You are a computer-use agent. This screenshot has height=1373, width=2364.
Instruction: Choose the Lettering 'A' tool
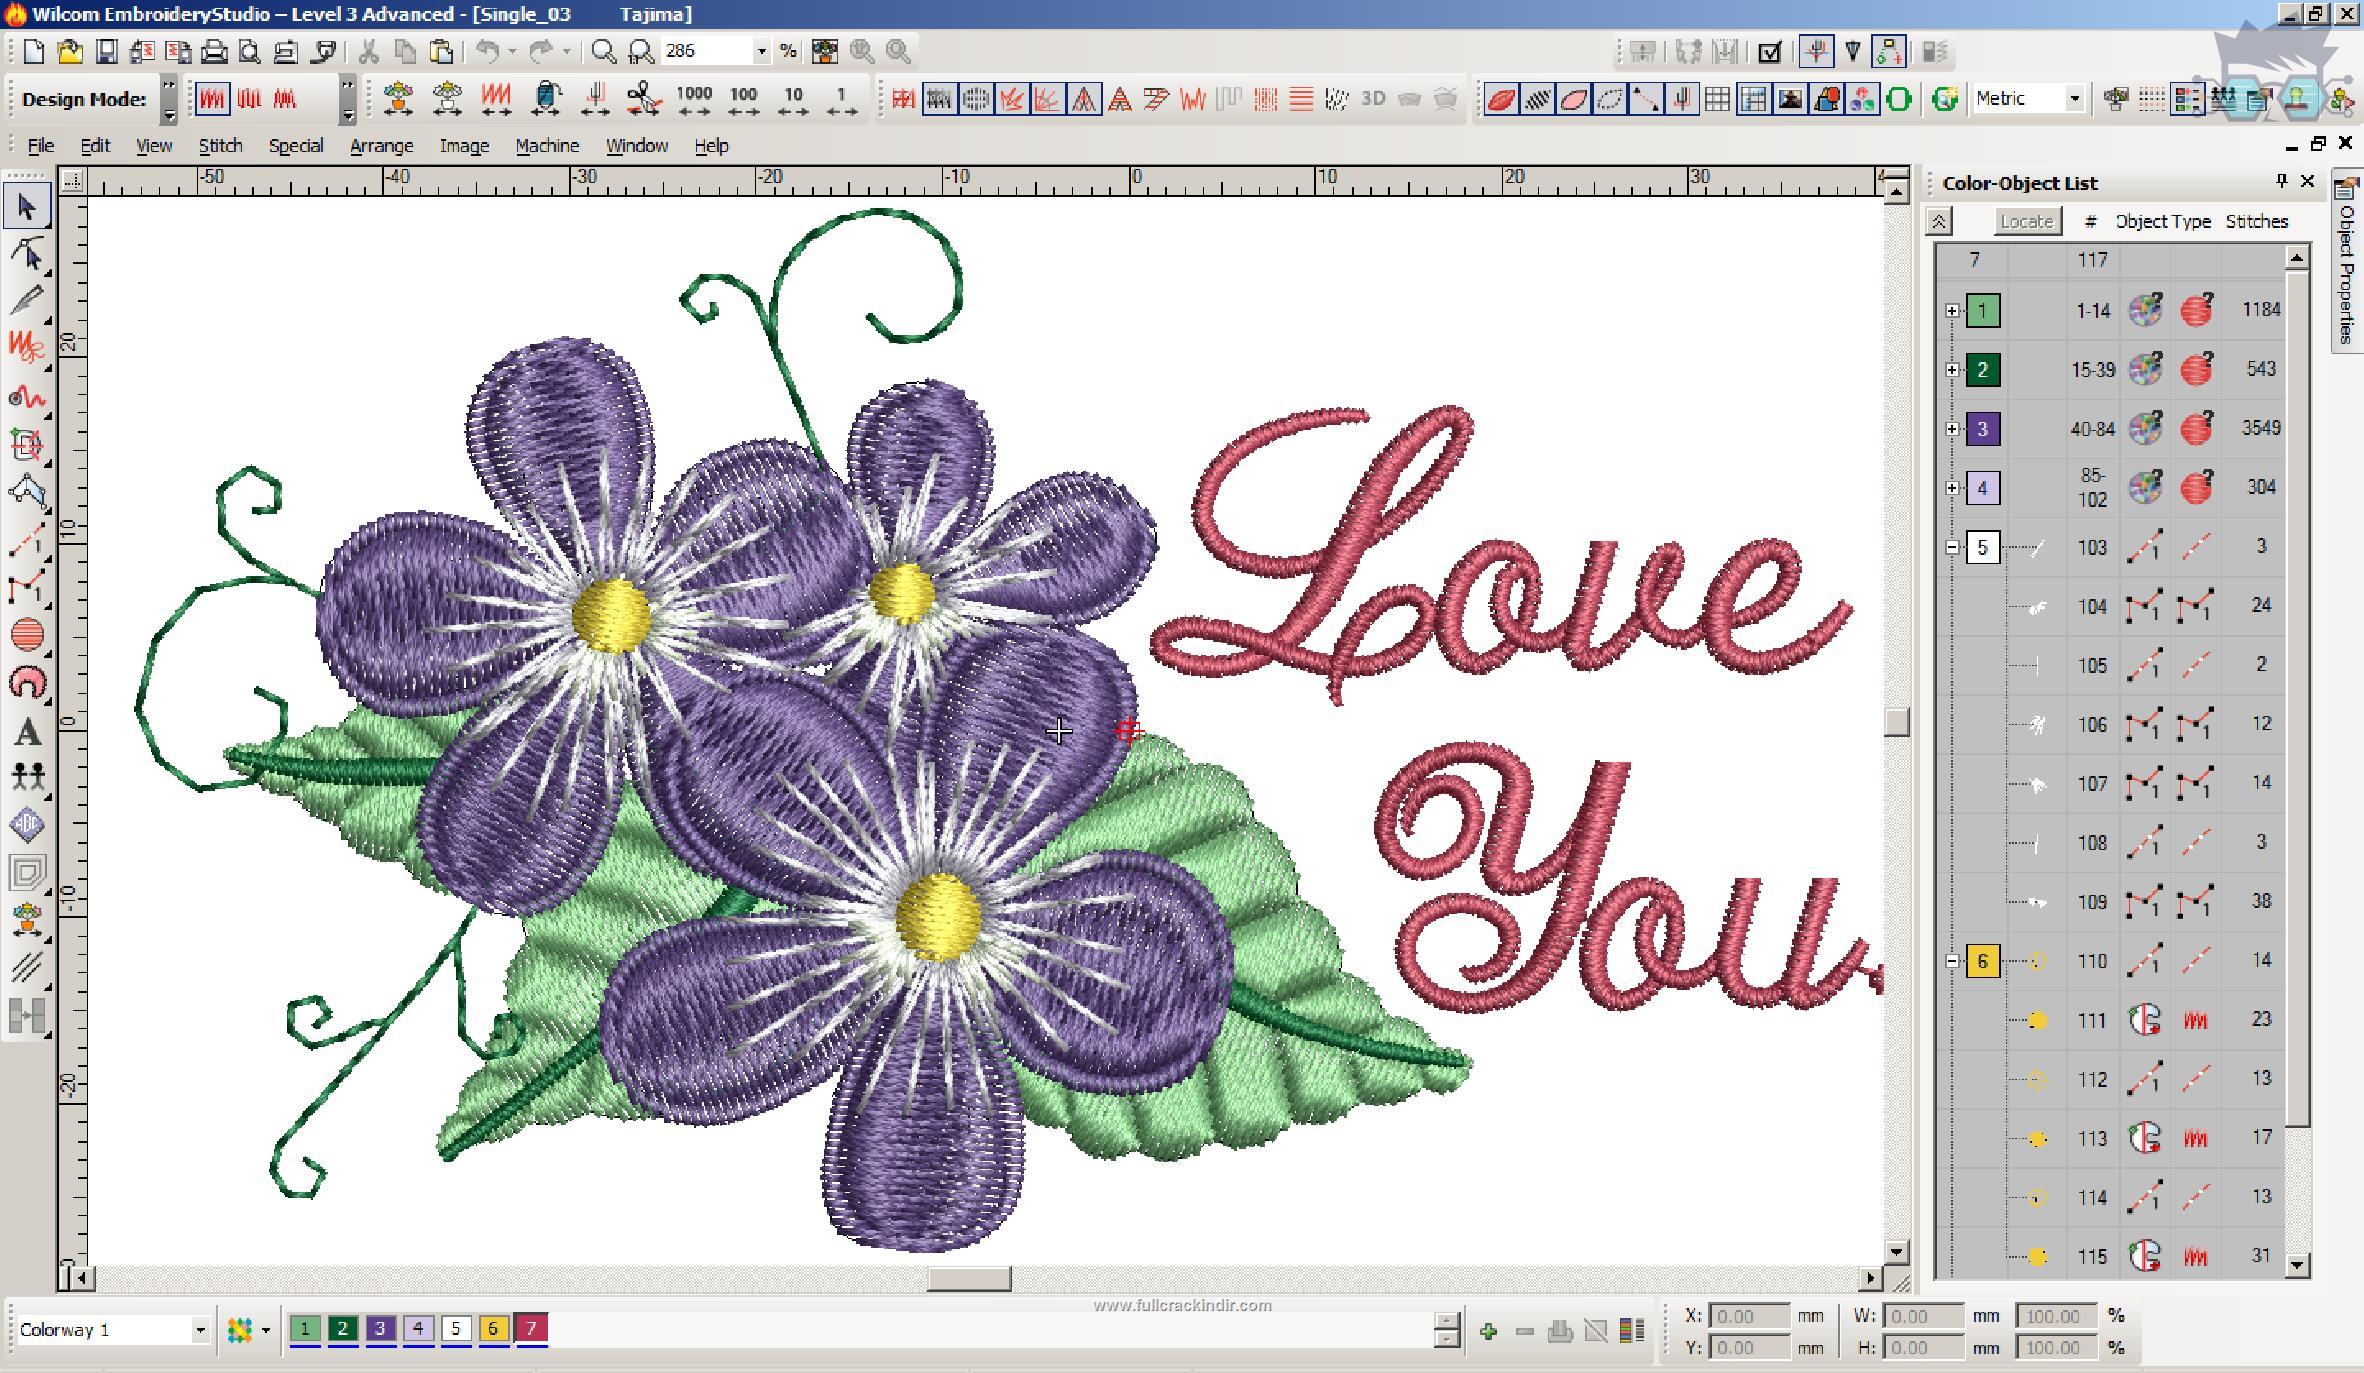(x=27, y=732)
